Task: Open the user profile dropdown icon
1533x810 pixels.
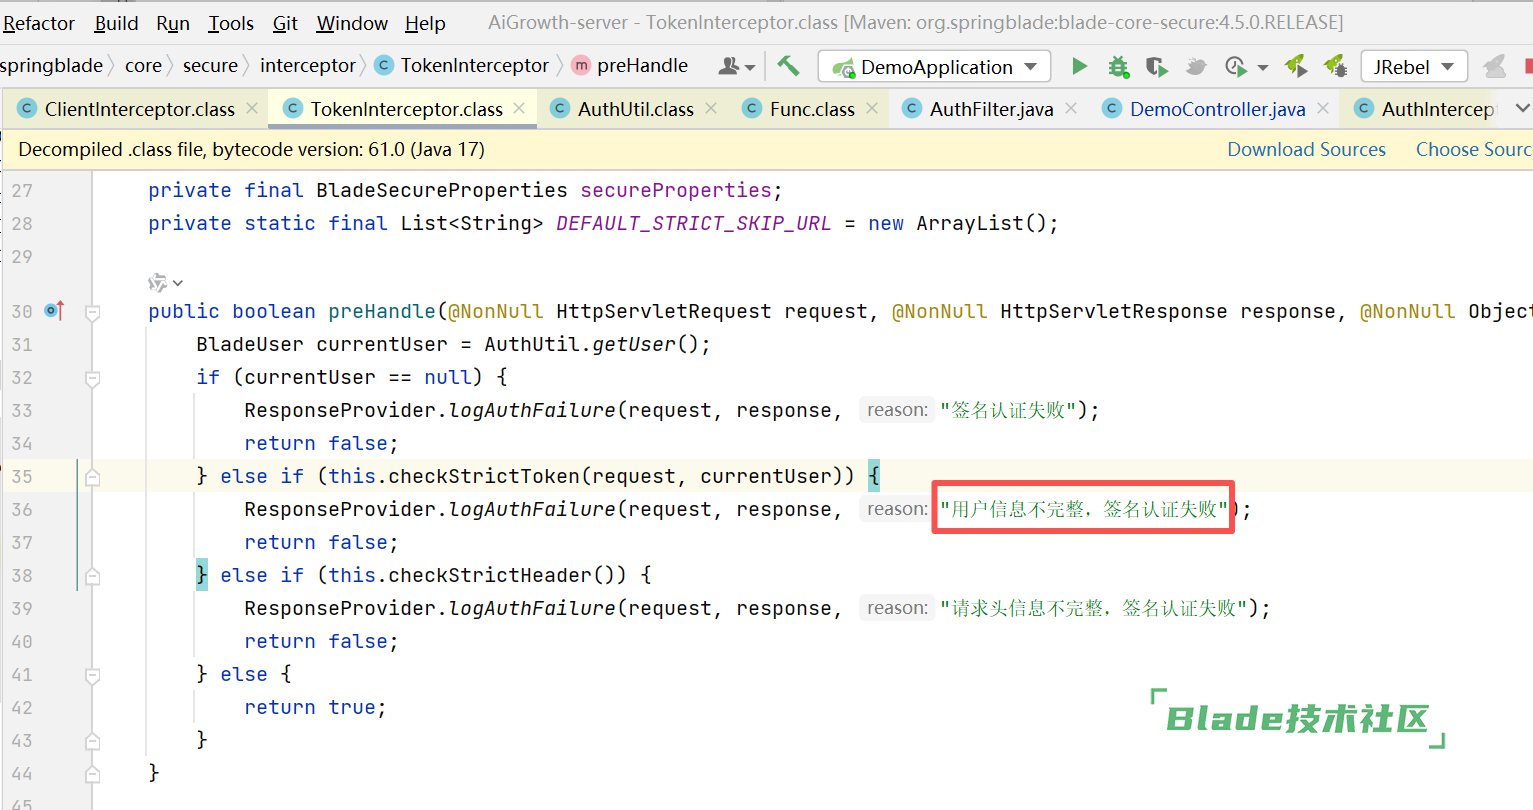Action: 736,66
